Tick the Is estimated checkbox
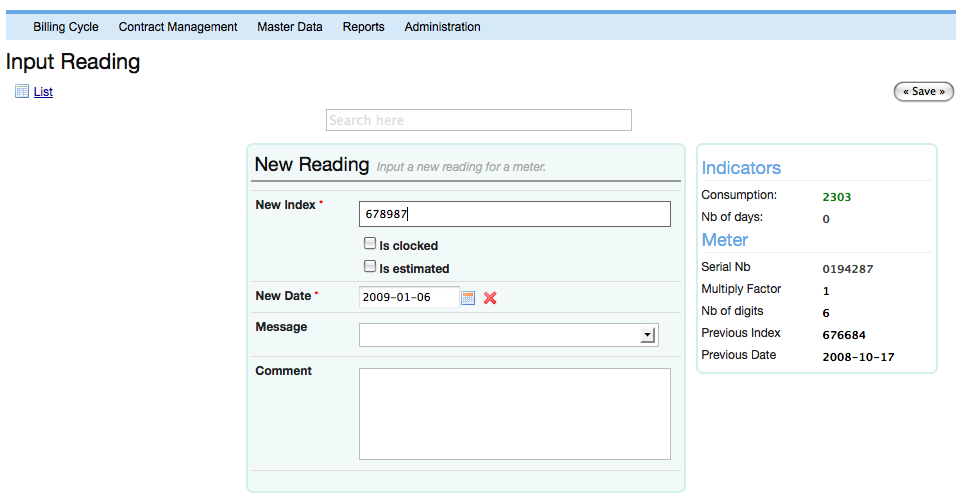The width and height of the screenshot is (964, 499). pyautogui.click(x=369, y=266)
